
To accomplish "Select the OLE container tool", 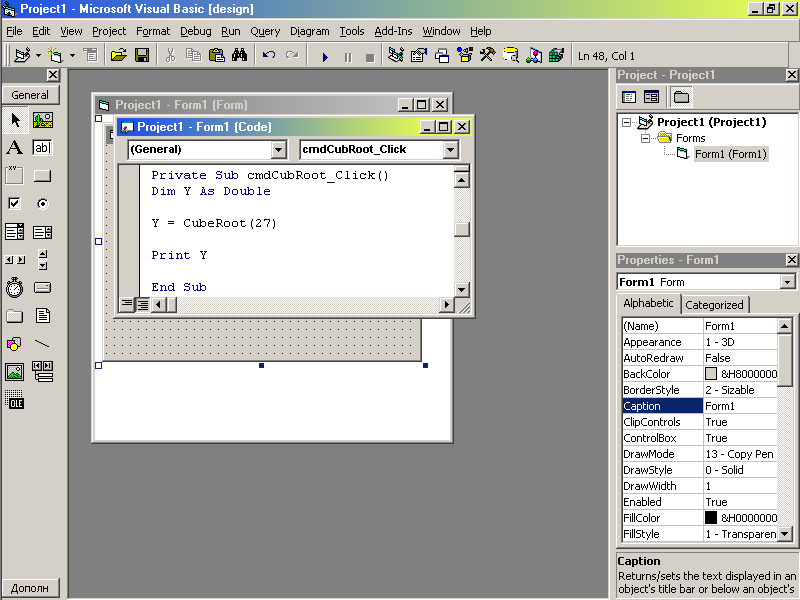I will (x=15, y=399).
